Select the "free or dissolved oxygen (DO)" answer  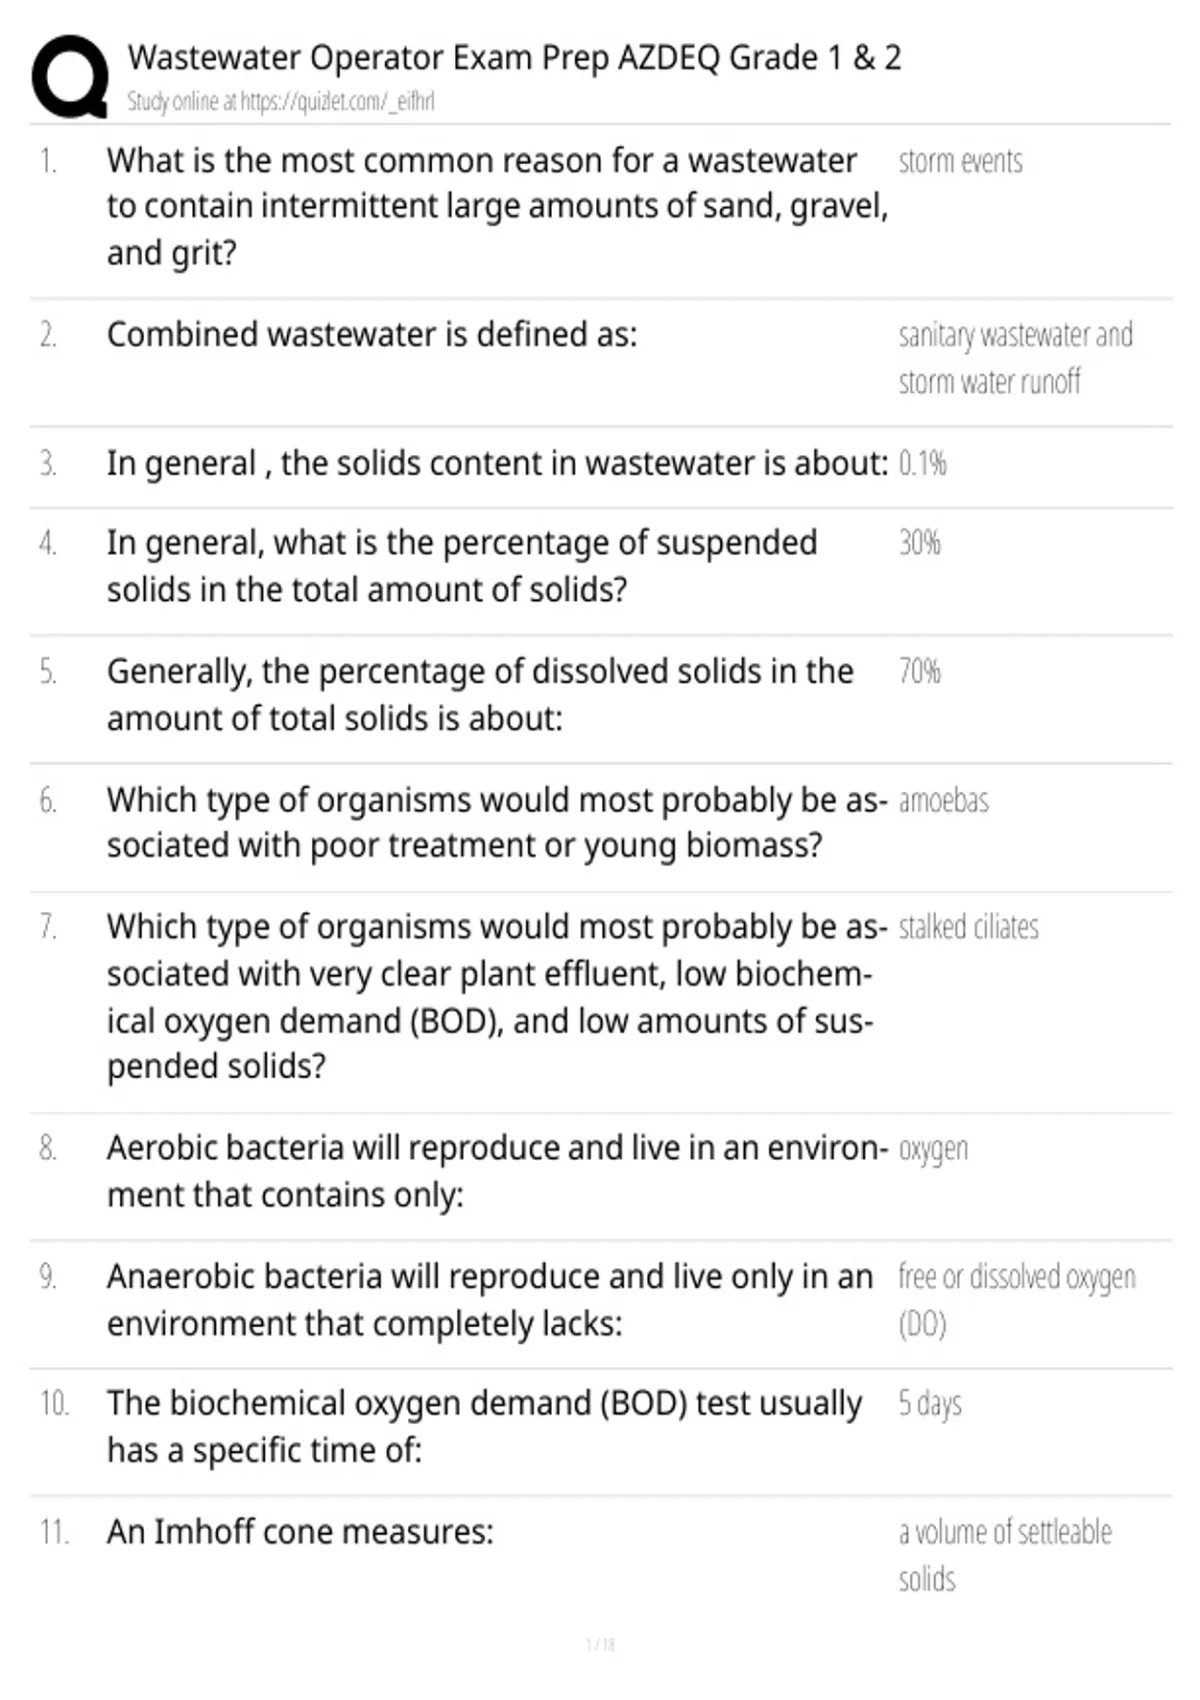click(1016, 1300)
